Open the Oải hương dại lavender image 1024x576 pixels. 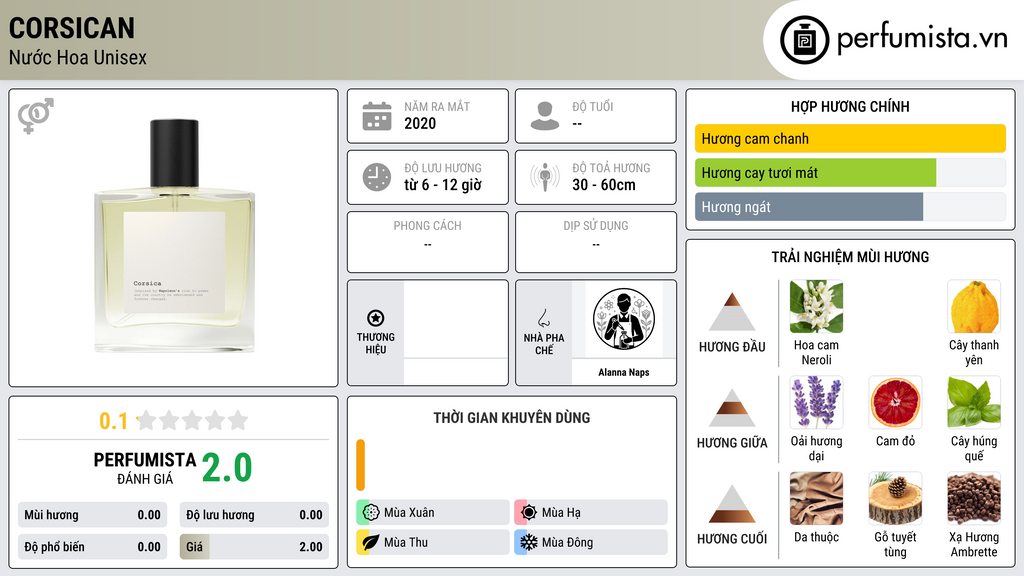coord(816,402)
